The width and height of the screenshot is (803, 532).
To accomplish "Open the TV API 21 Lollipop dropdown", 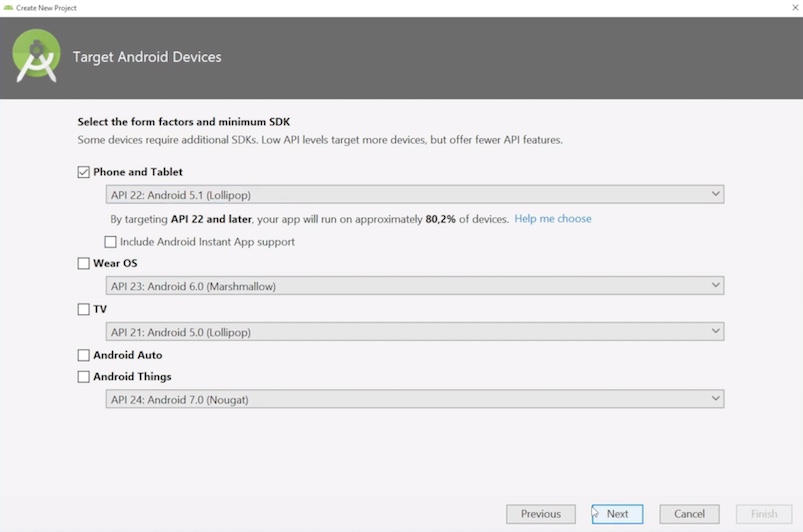I will coord(415,332).
